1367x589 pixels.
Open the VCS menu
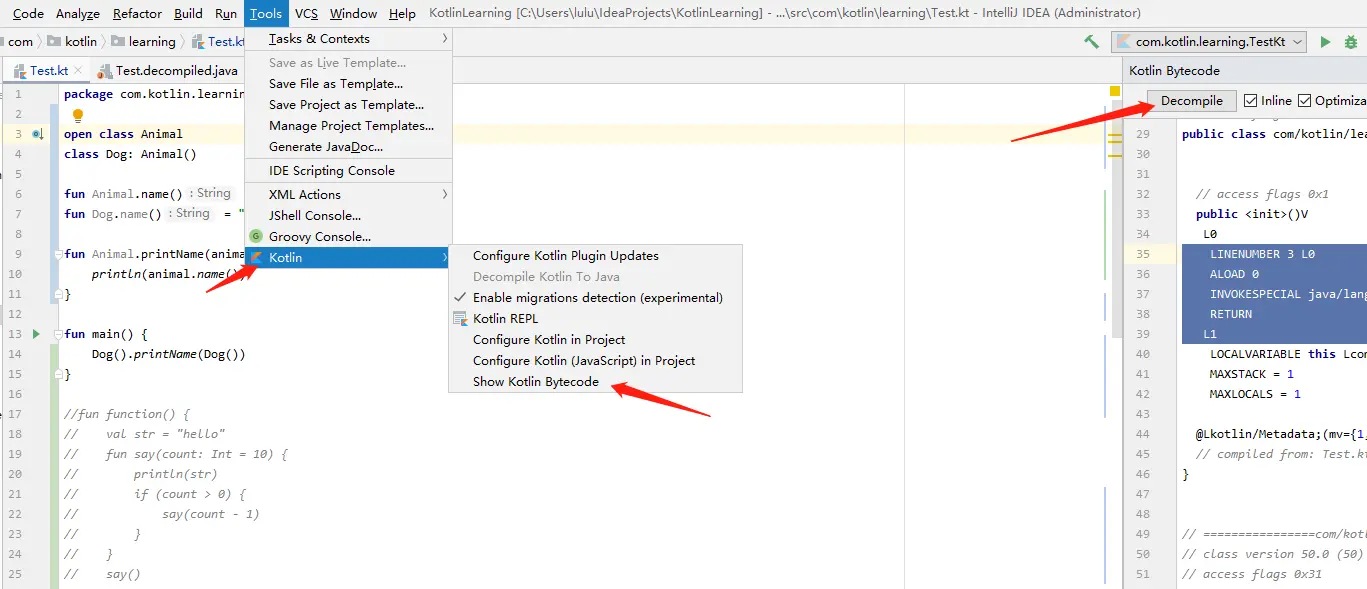pos(306,13)
